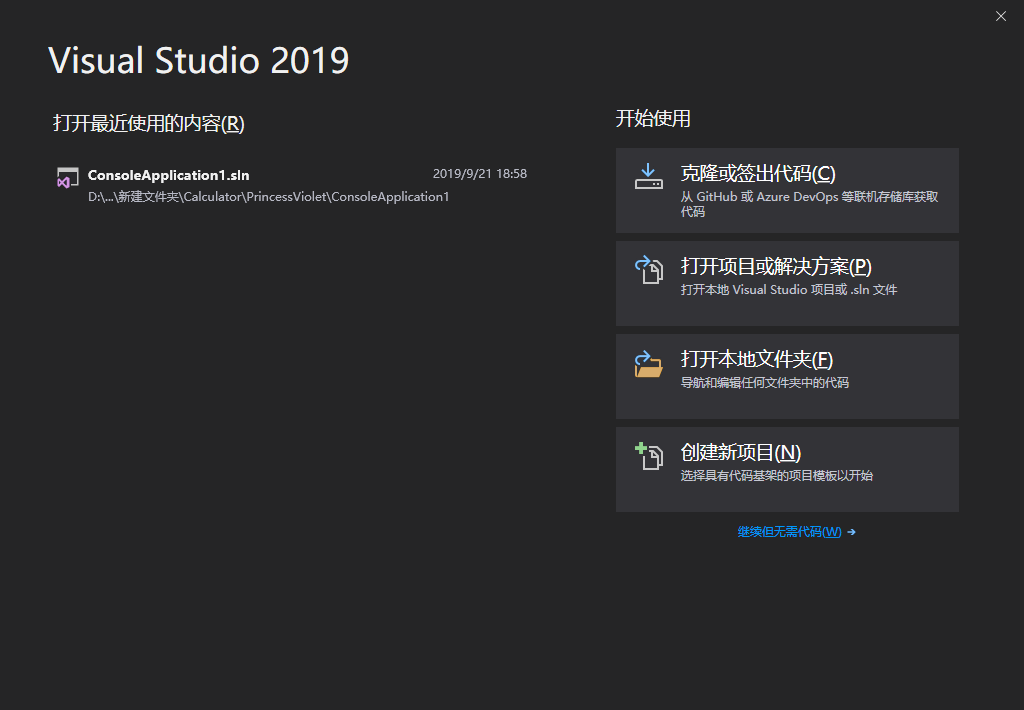Click the 打开本地 Visual Studio 项目或 .sln 文件 description
The height and width of the screenshot is (710, 1024).
[x=788, y=289]
